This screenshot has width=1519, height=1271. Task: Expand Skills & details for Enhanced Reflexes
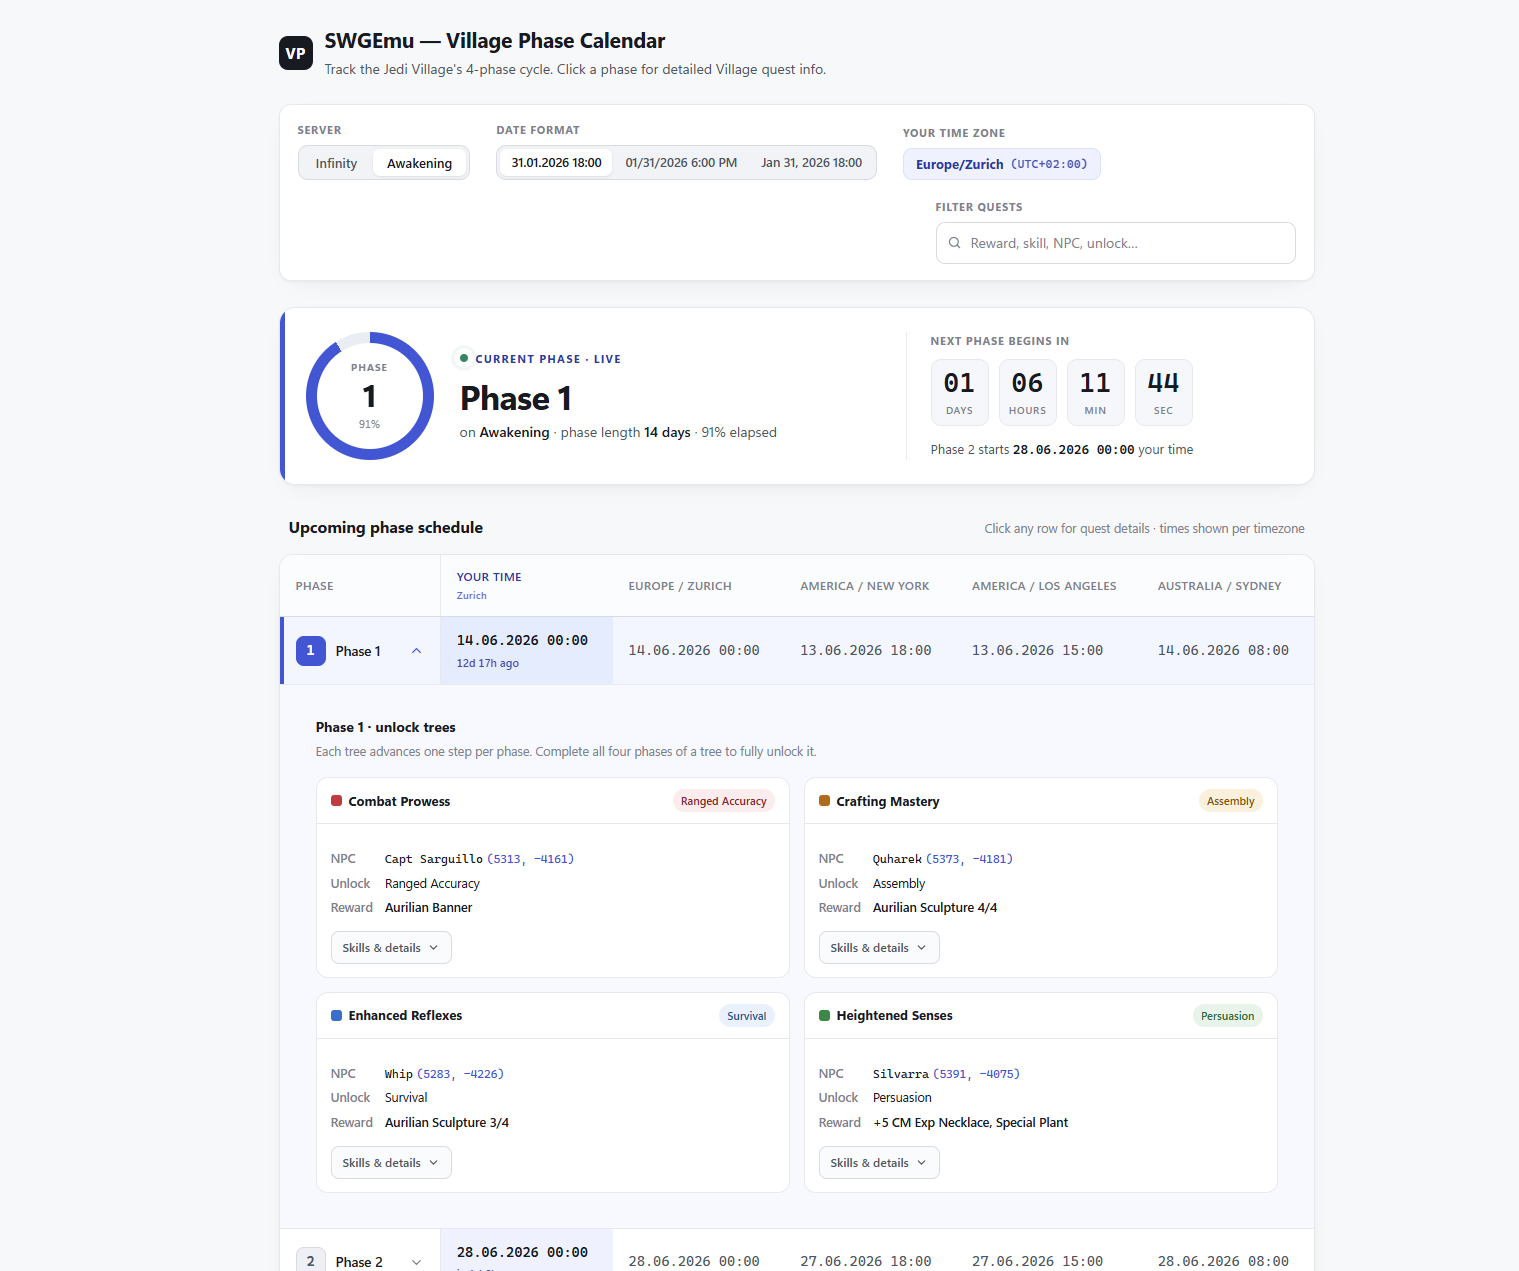point(391,1162)
